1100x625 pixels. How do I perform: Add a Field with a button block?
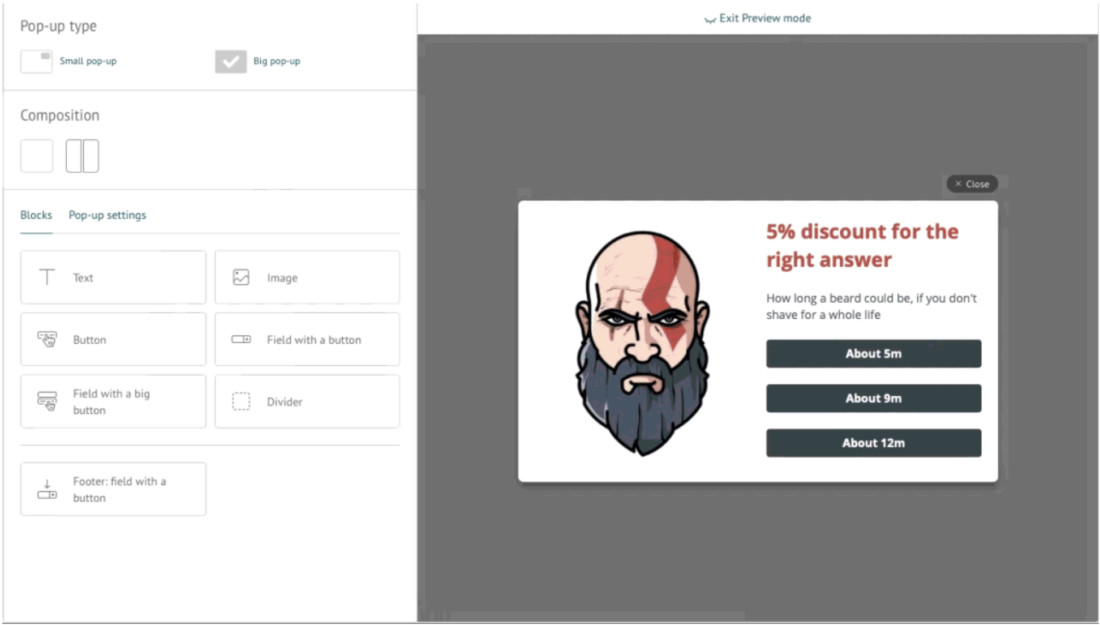pyautogui.click(x=307, y=340)
